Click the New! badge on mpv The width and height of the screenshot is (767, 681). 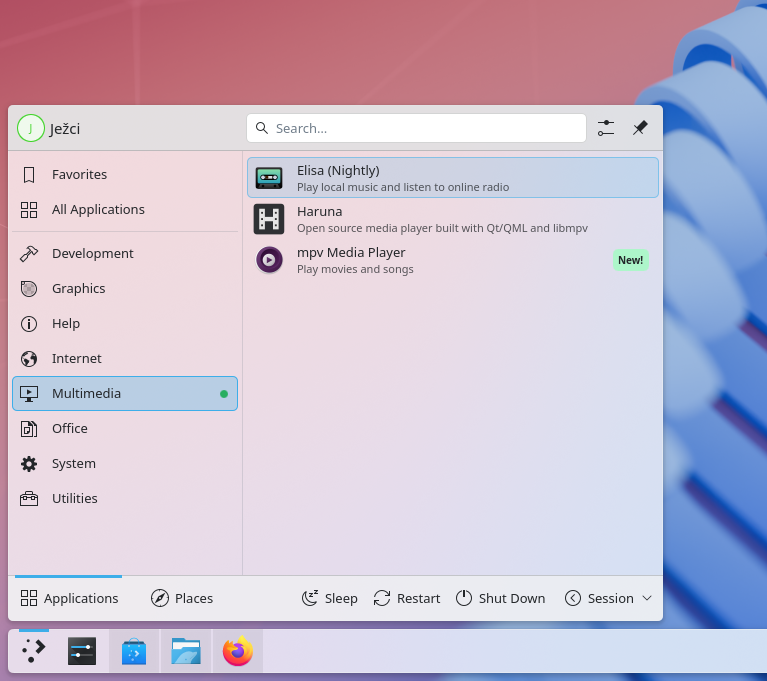click(631, 260)
